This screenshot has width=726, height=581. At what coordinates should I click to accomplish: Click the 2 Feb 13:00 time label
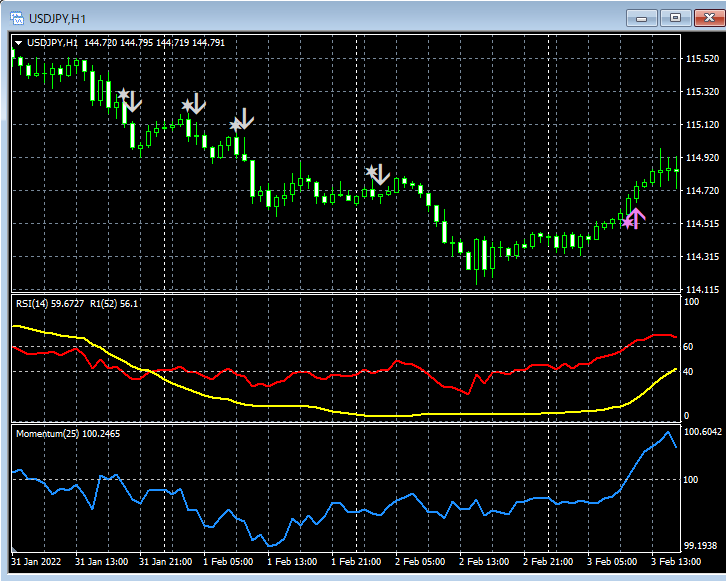pos(484,562)
